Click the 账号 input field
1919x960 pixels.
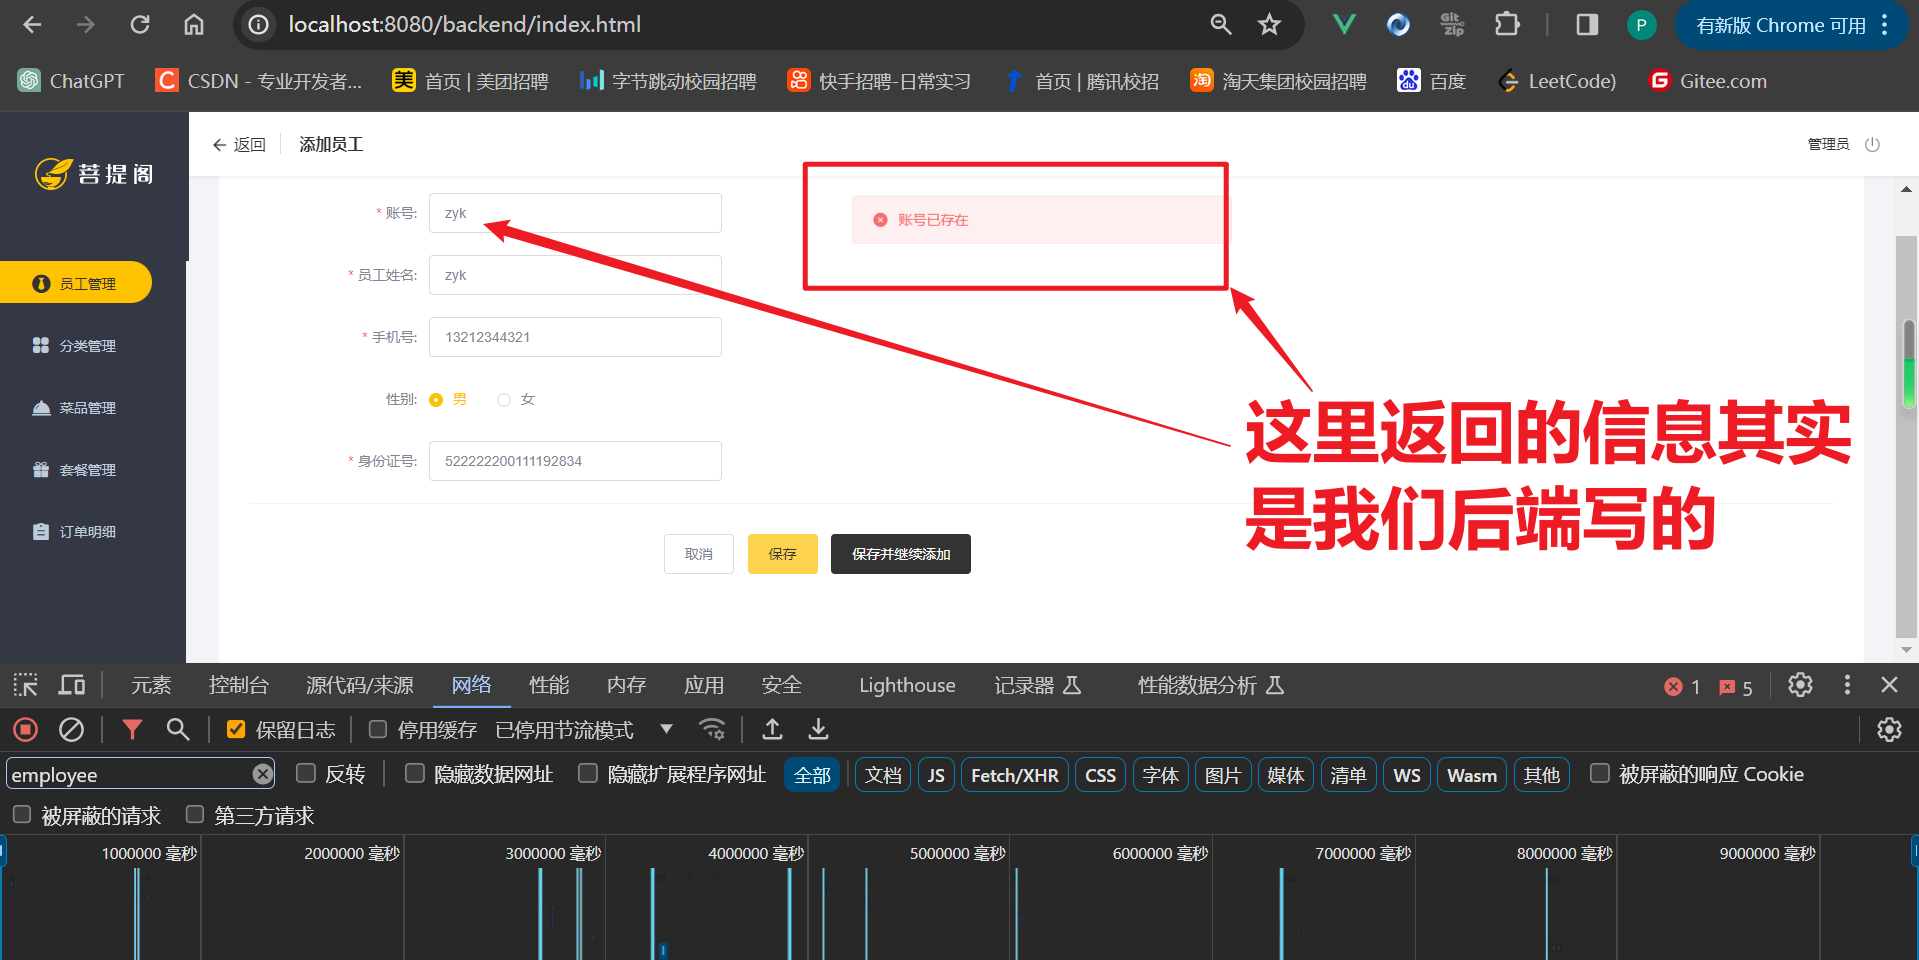[x=575, y=213]
